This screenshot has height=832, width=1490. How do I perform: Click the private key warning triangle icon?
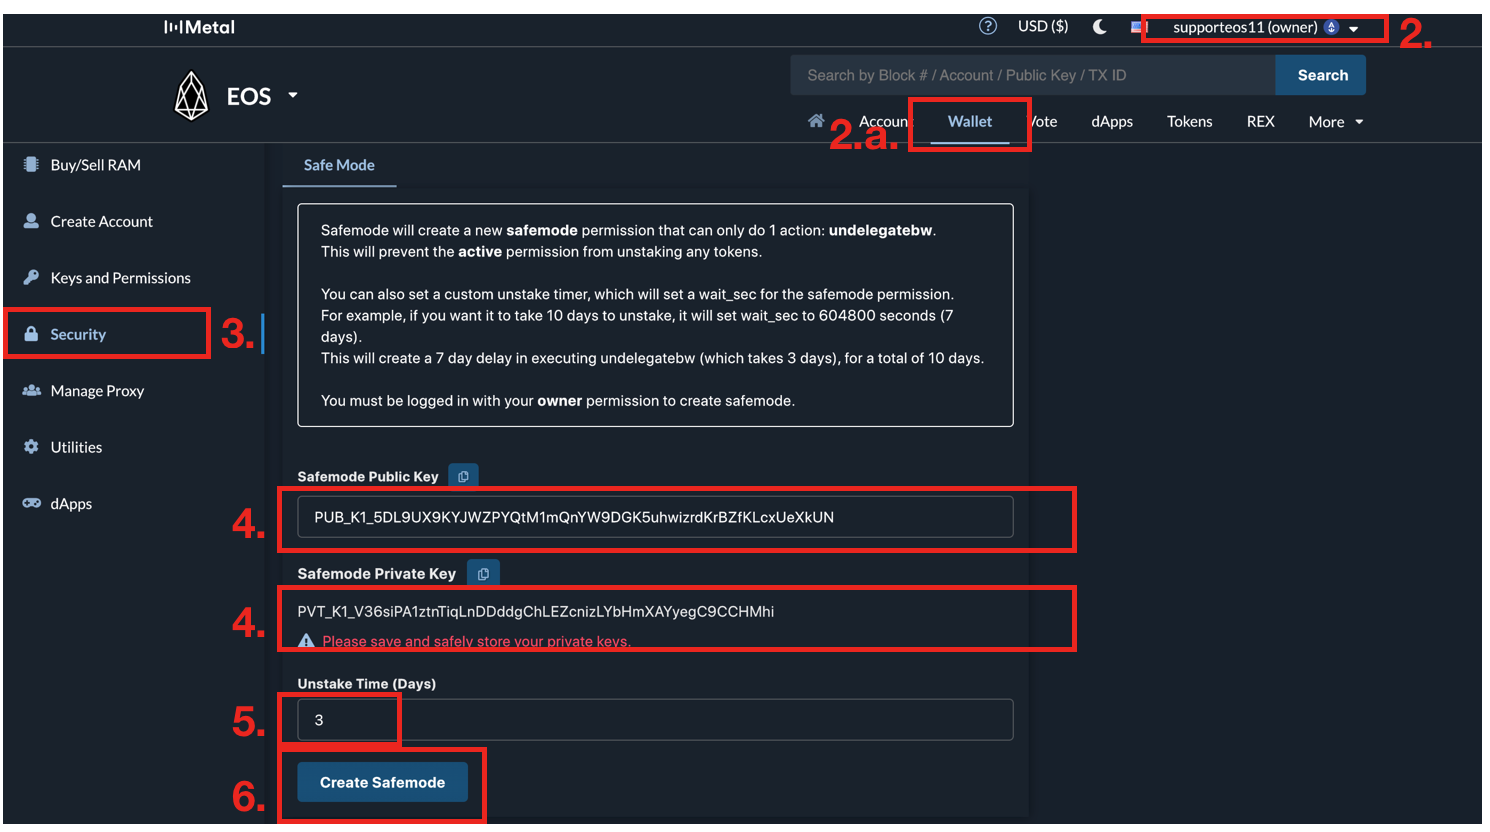(x=306, y=641)
